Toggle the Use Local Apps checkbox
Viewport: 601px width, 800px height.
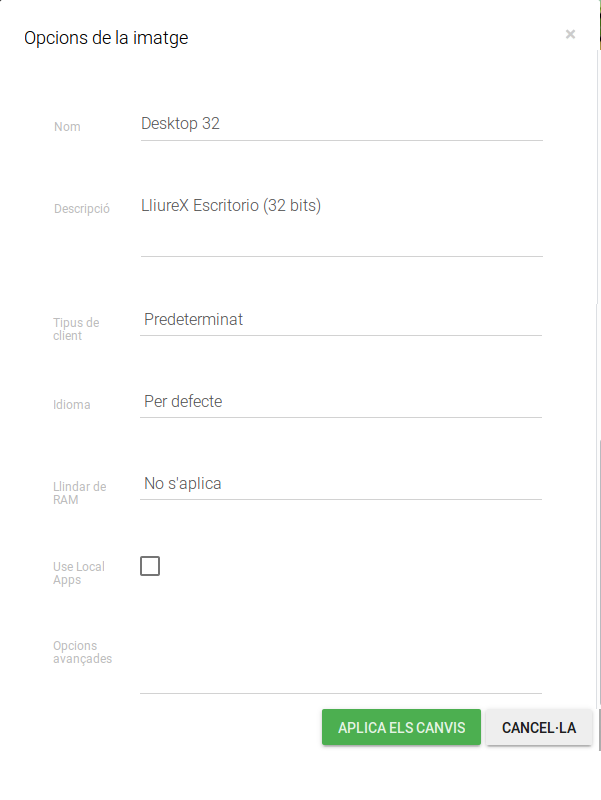[150, 566]
